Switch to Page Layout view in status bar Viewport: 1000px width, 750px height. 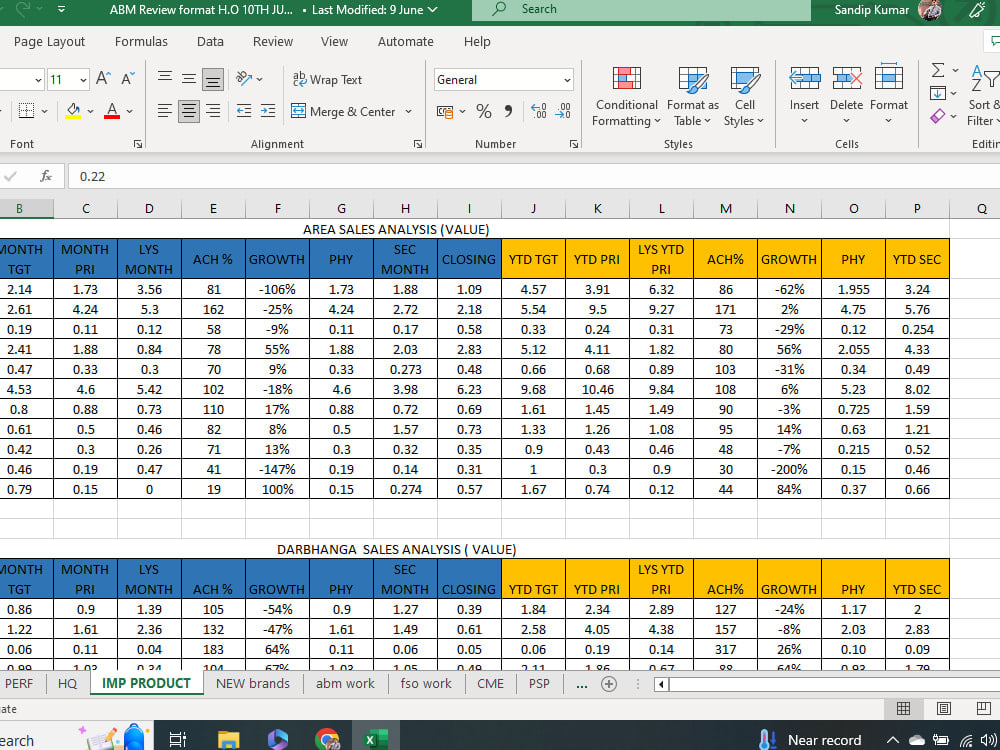pyautogui.click(x=943, y=708)
